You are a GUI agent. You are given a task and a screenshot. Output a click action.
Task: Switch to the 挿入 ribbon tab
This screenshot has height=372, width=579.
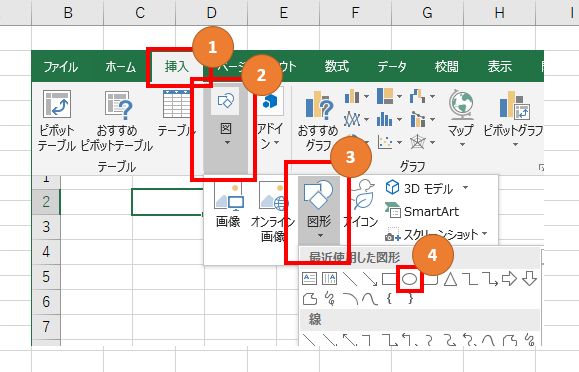(x=177, y=66)
